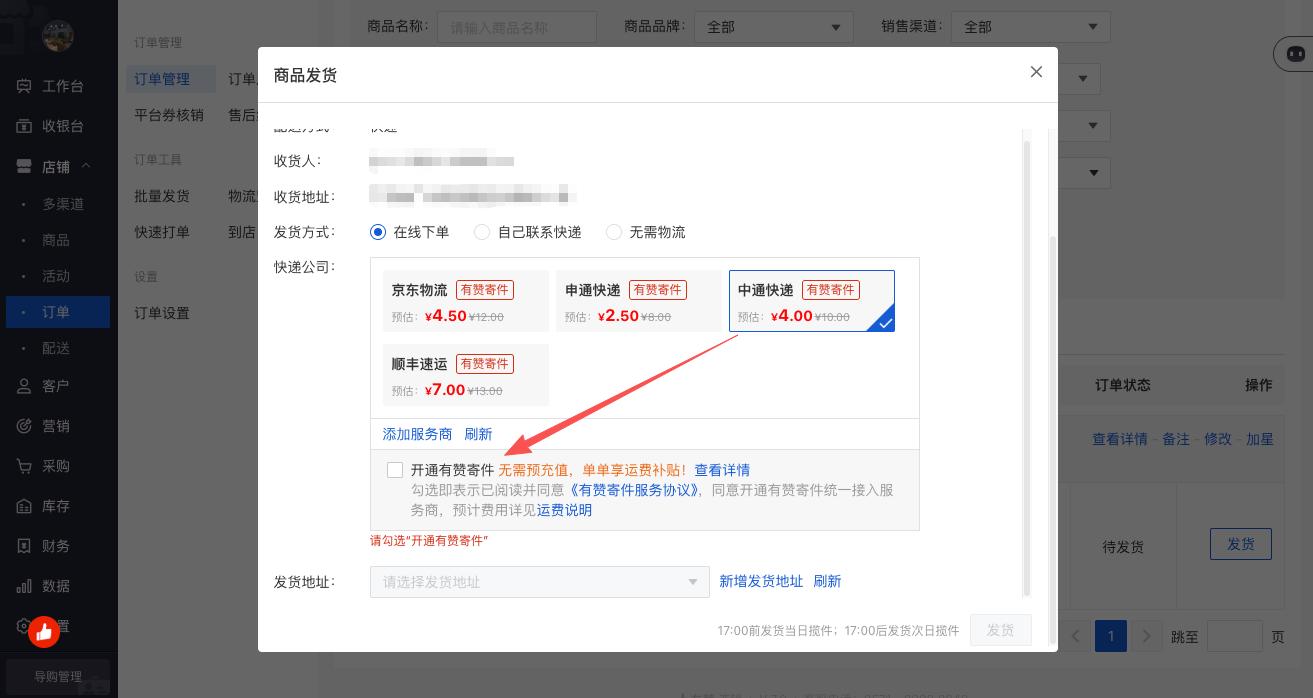Viewport: 1313px width, 698px height.
Task: Open 批量发货 menu item
Action: coord(162,197)
